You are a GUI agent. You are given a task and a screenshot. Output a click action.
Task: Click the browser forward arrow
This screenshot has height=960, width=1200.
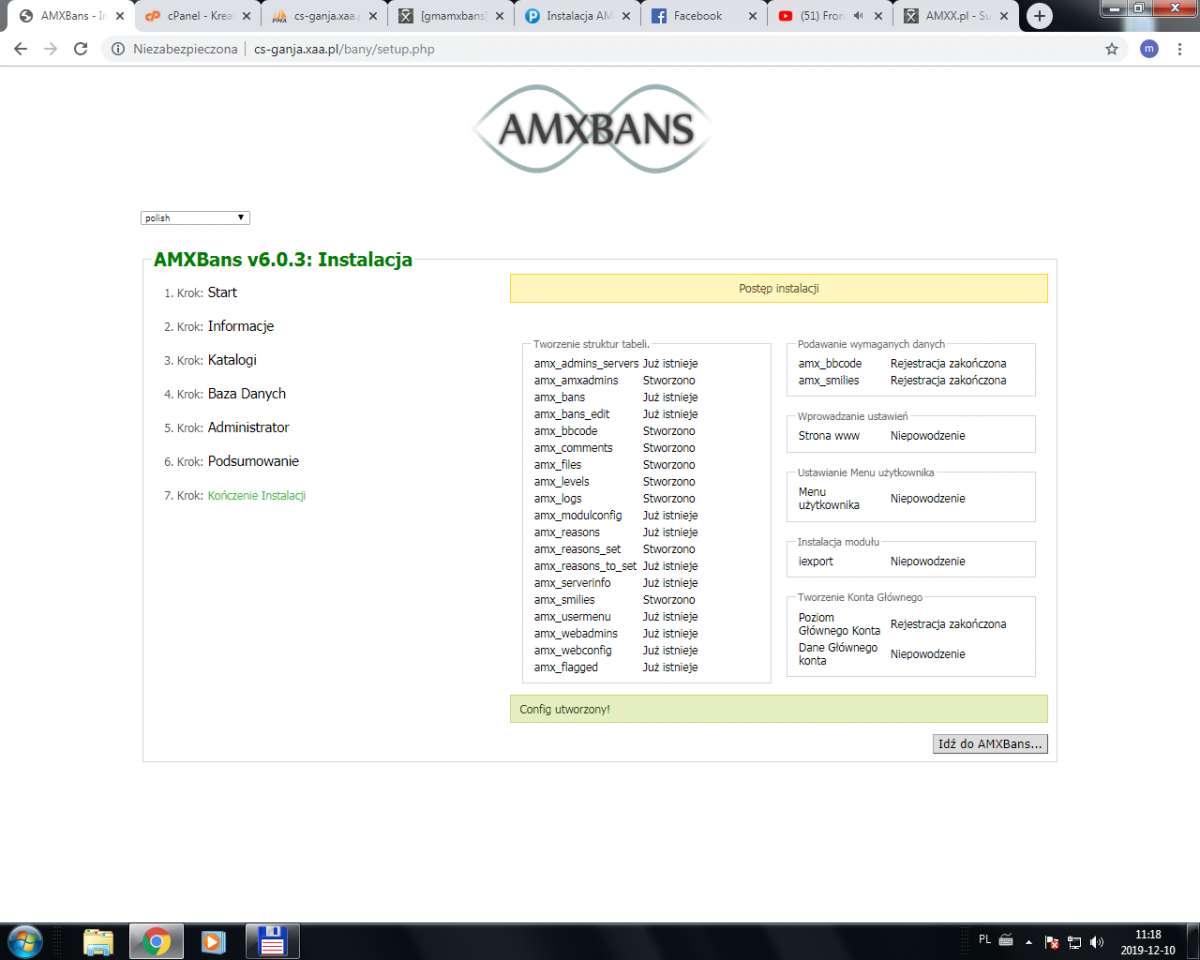[51, 49]
